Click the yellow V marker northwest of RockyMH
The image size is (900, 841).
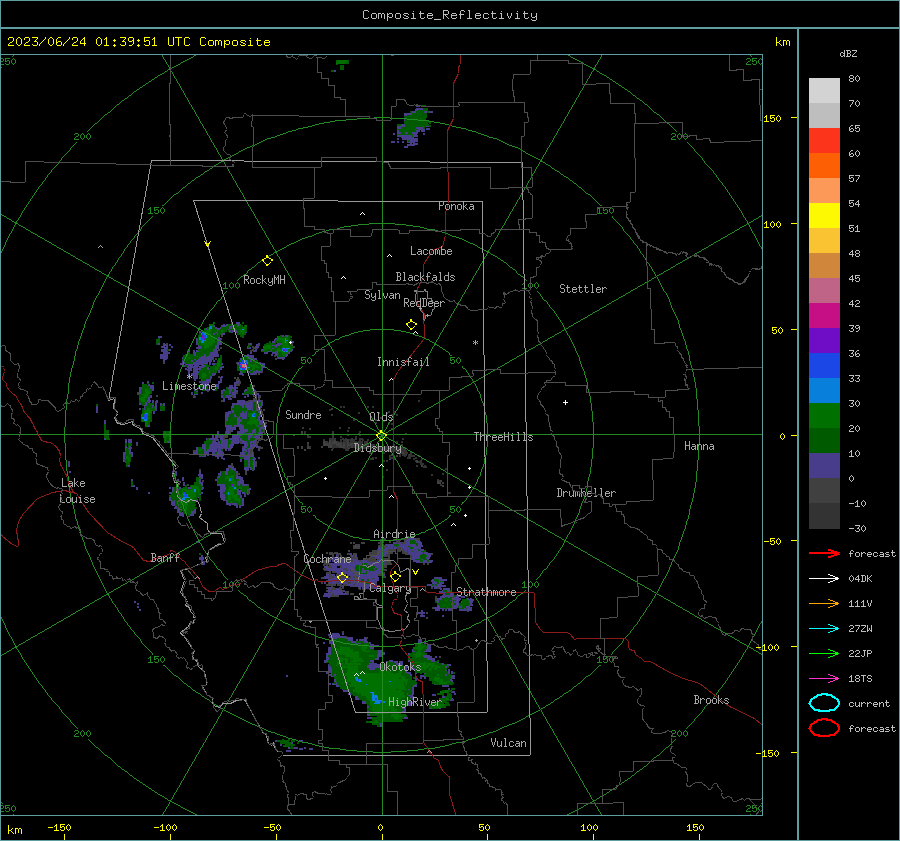[208, 245]
